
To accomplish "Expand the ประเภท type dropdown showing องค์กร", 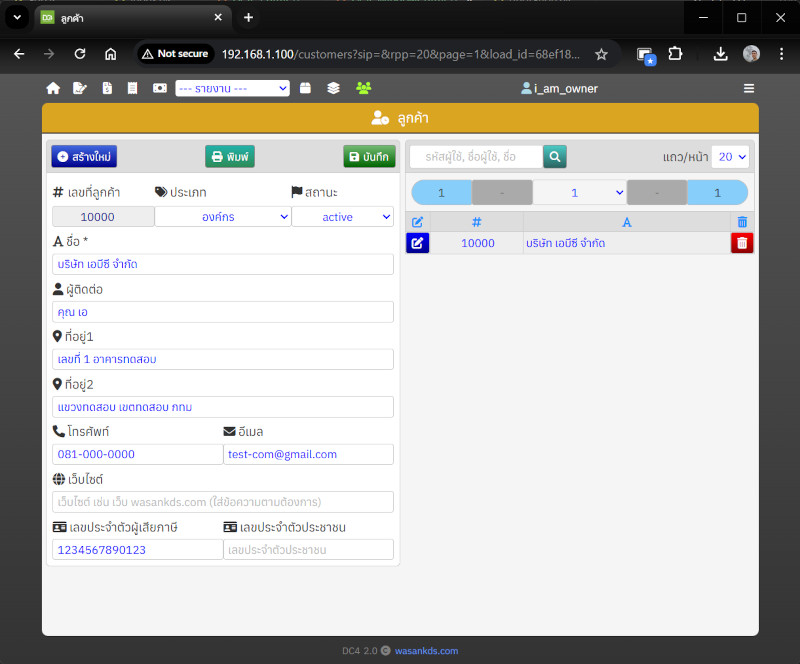I will coord(222,217).
